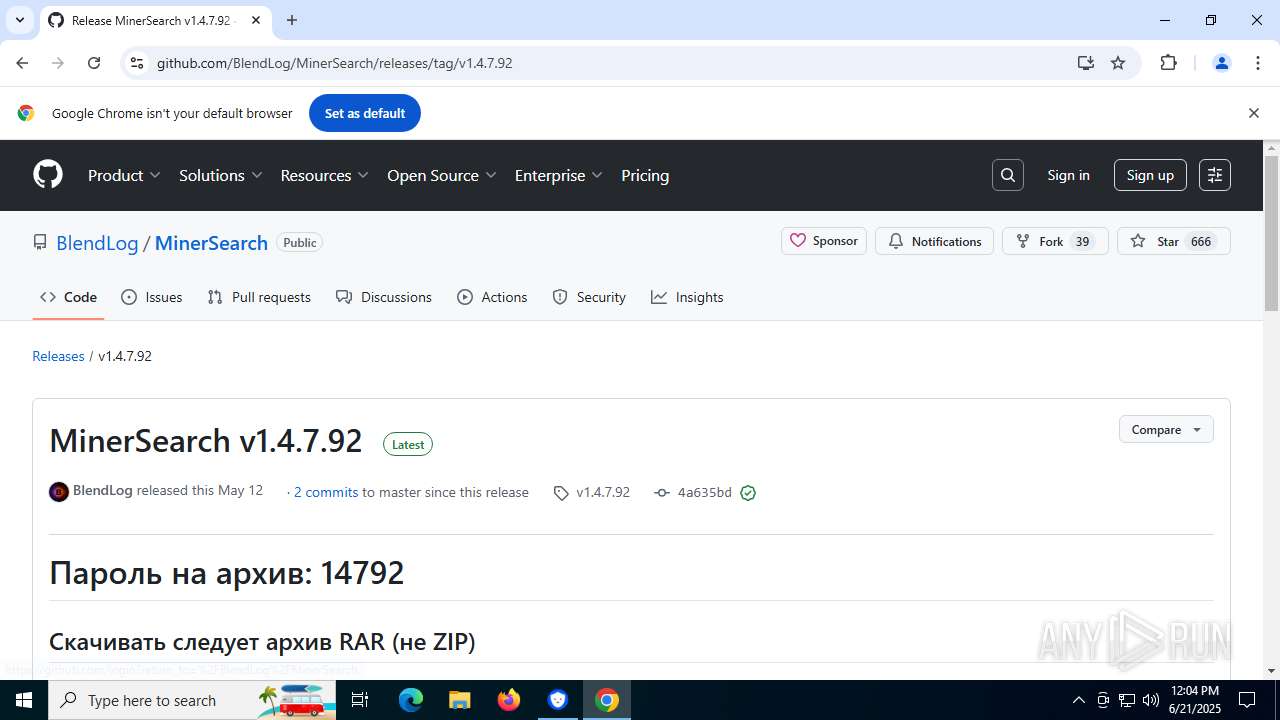Click the Notifications bell button
The width and height of the screenshot is (1280, 720).
point(935,241)
